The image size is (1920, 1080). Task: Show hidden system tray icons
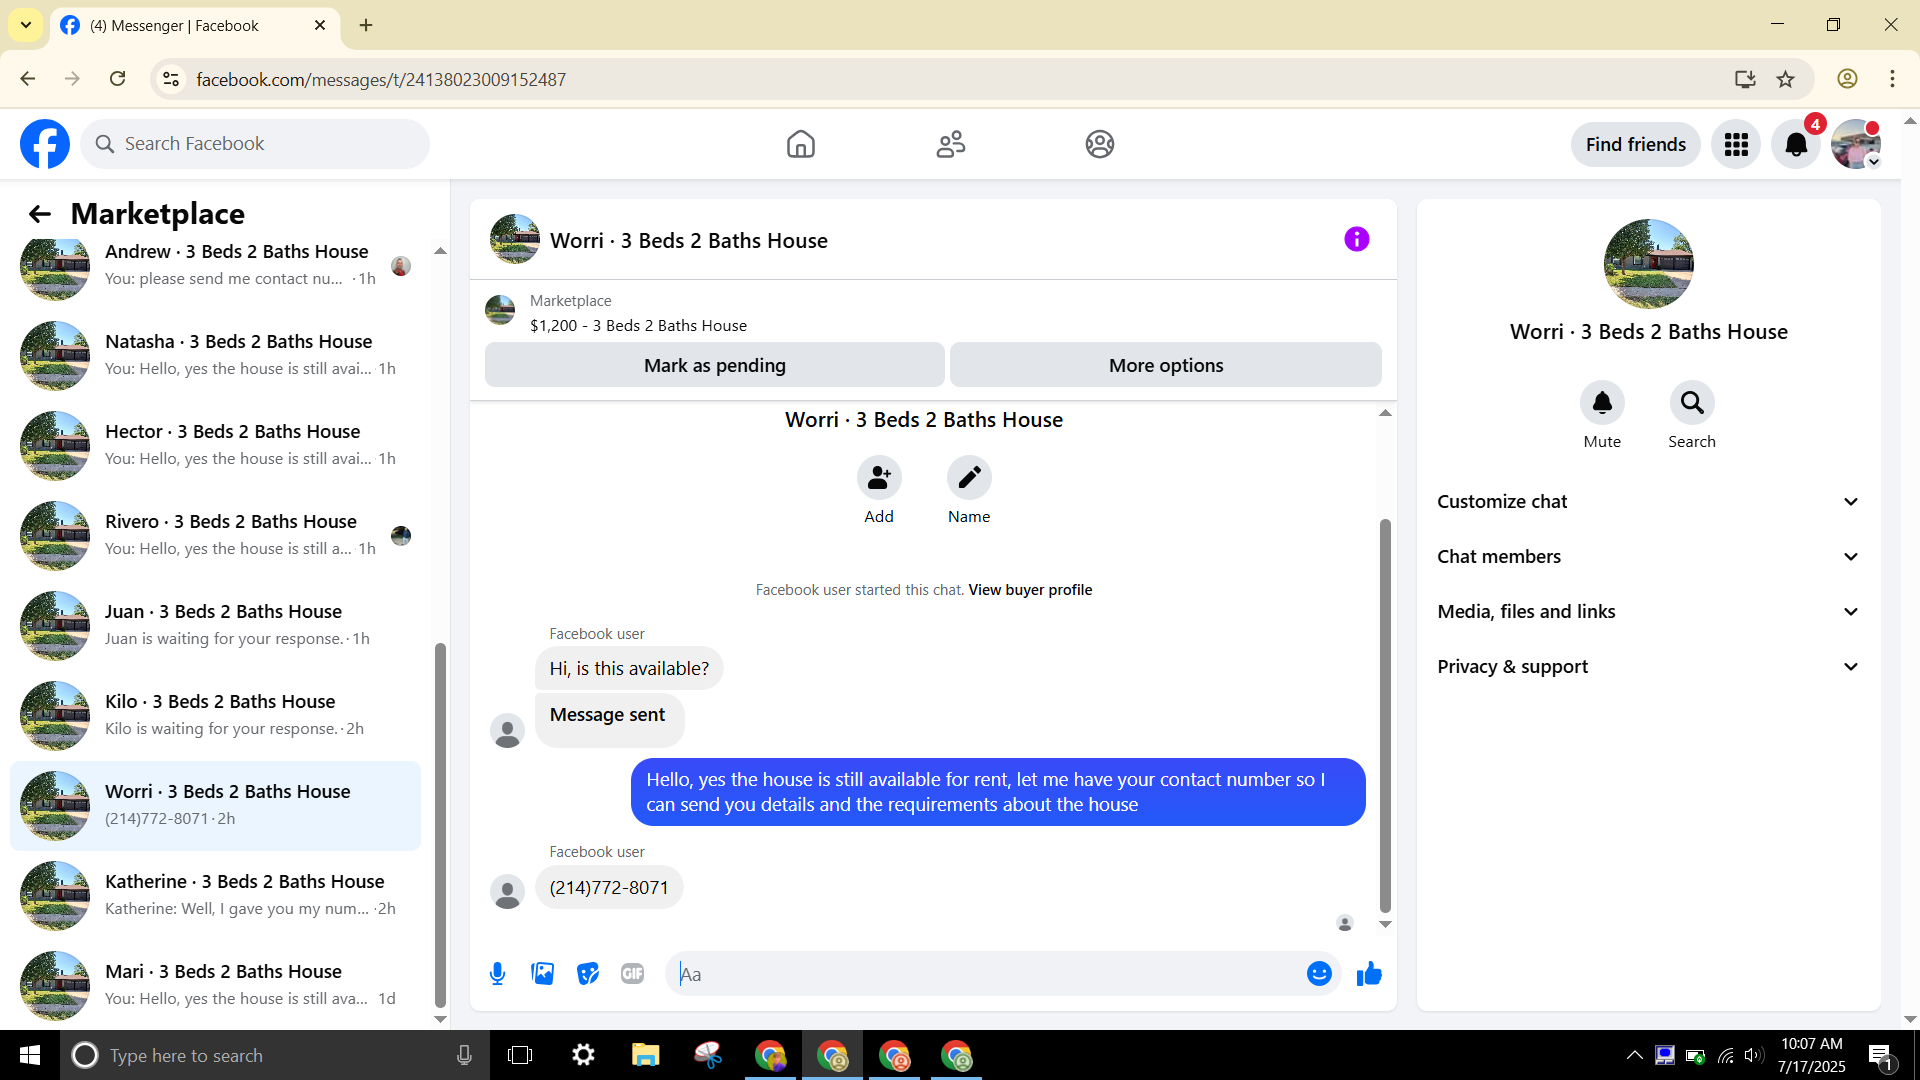pyautogui.click(x=1634, y=1055)
